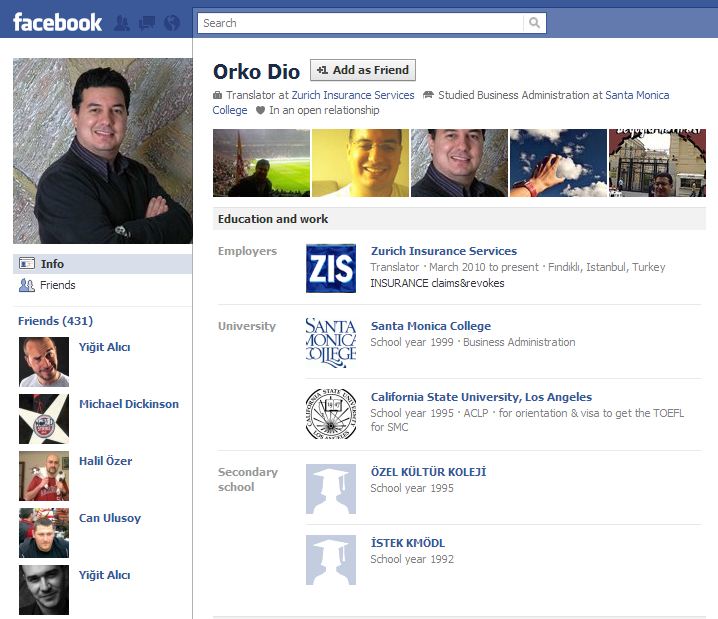This screenshot has height=619, width=718.
Task: Open Can Ulusoy friend link
Action: point(110,518)
